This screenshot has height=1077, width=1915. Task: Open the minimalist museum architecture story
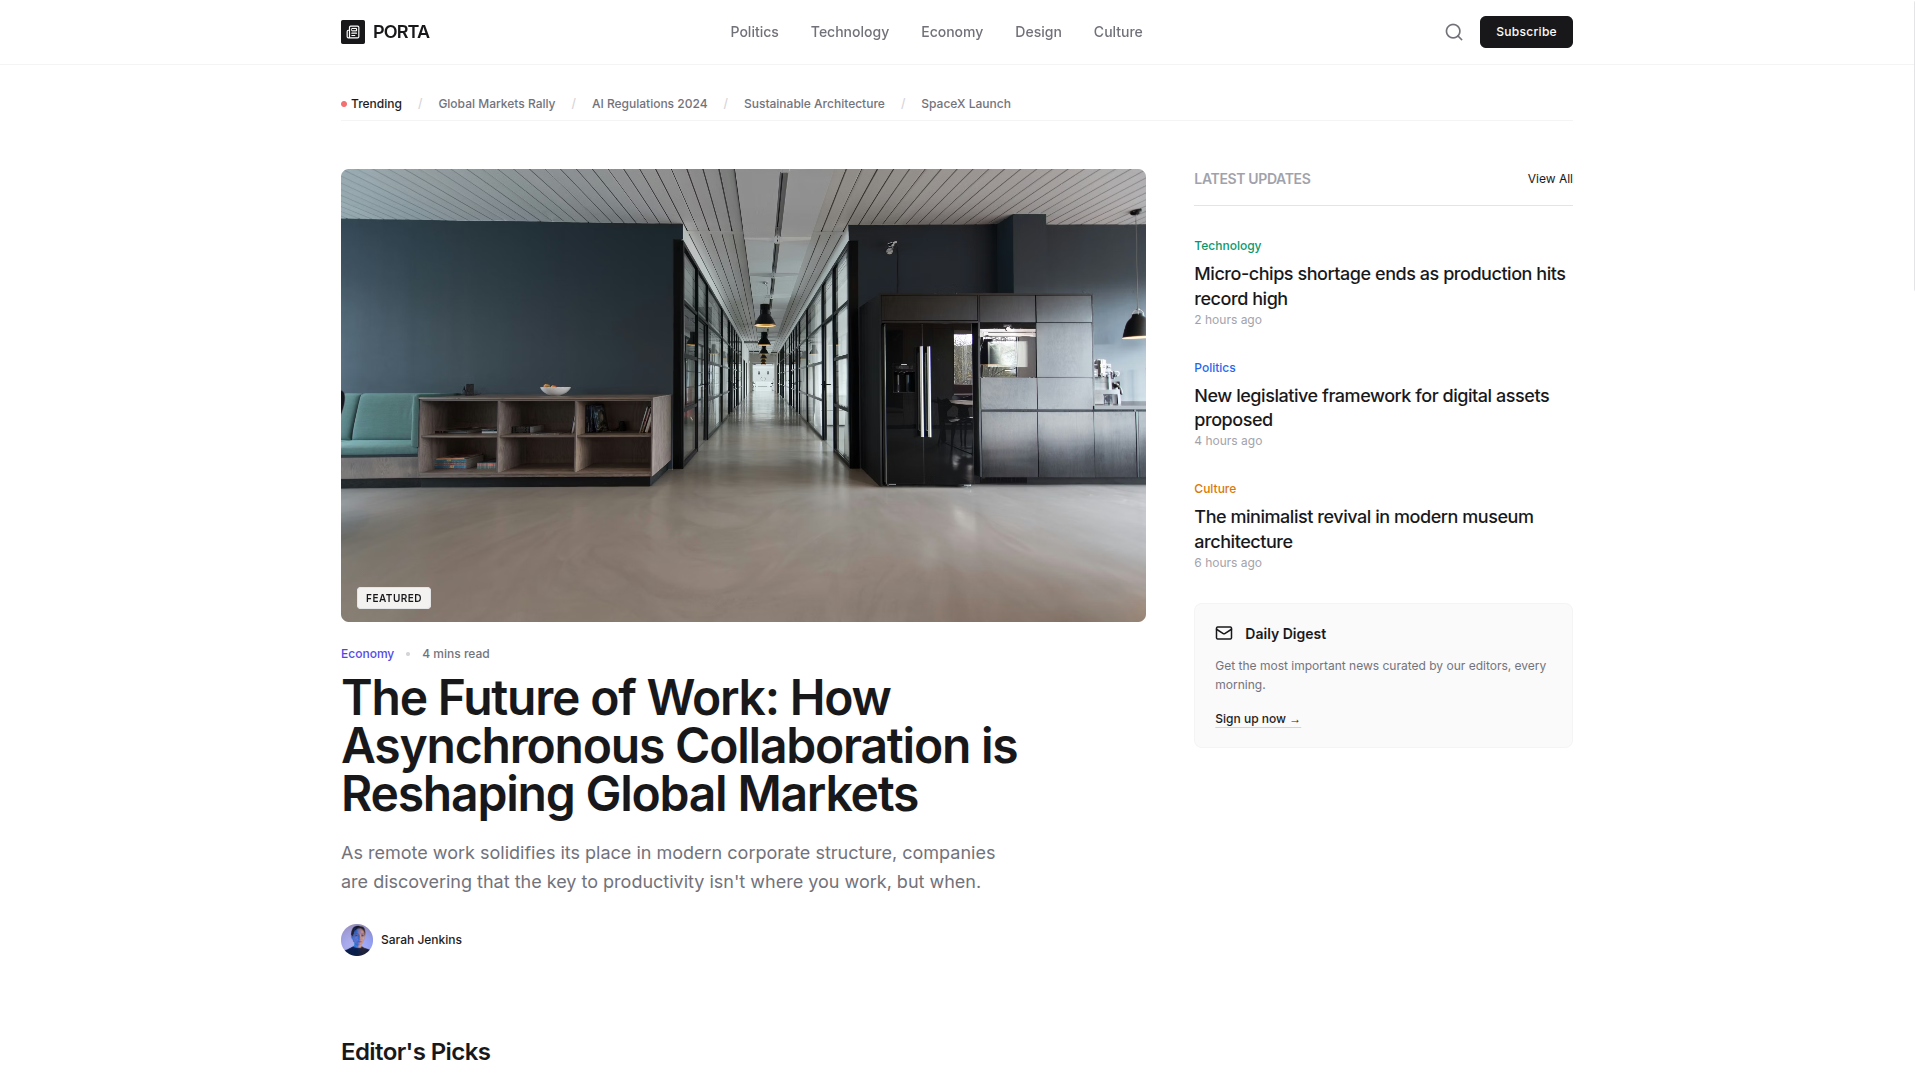1363,528
